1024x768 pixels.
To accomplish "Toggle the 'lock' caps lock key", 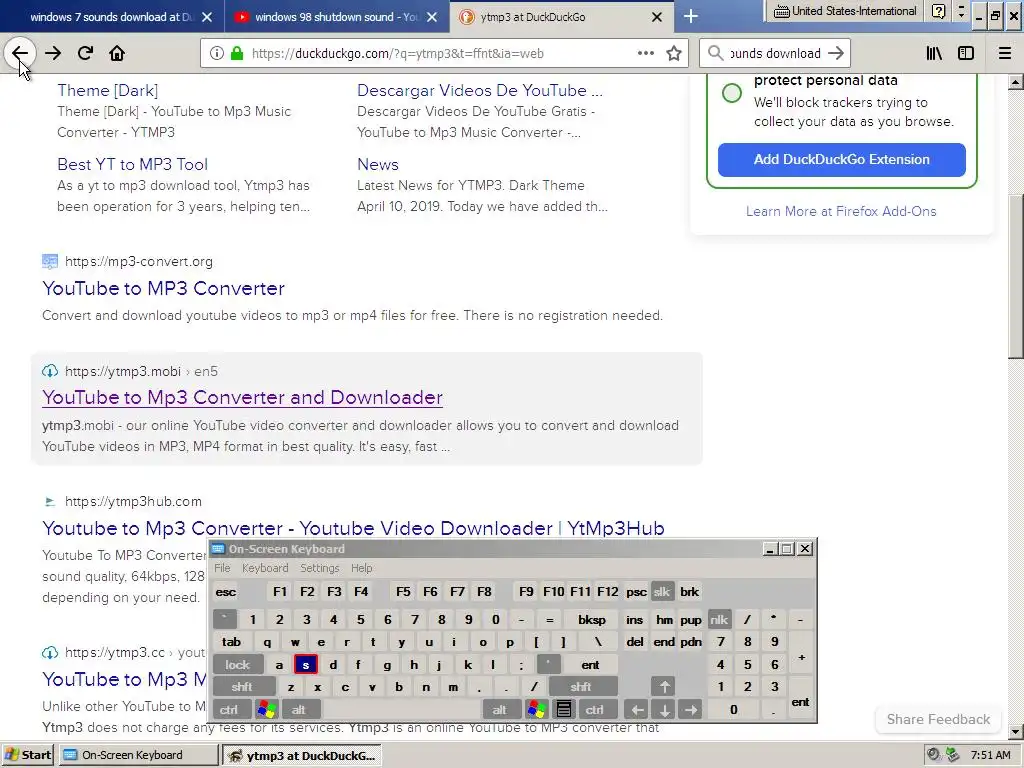I will (238, 665).
